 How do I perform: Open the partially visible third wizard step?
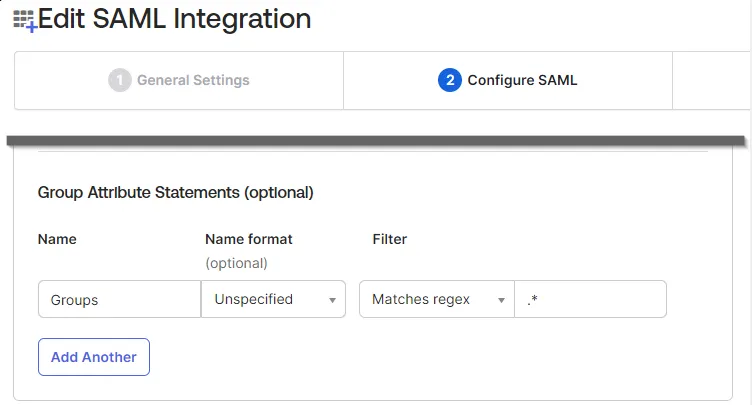712,80
